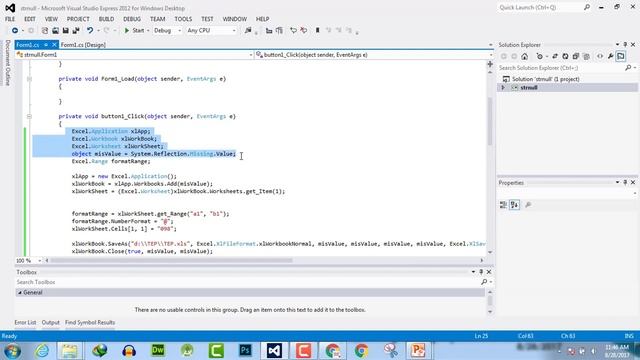Click the Categorized view icon in Properties
This screenshot has height=360, width=640.
(x=503, y=205)
